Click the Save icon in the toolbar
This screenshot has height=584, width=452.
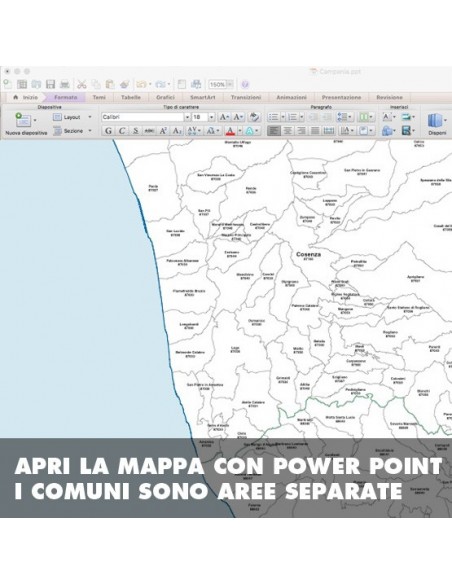click(x=51, y=85)
